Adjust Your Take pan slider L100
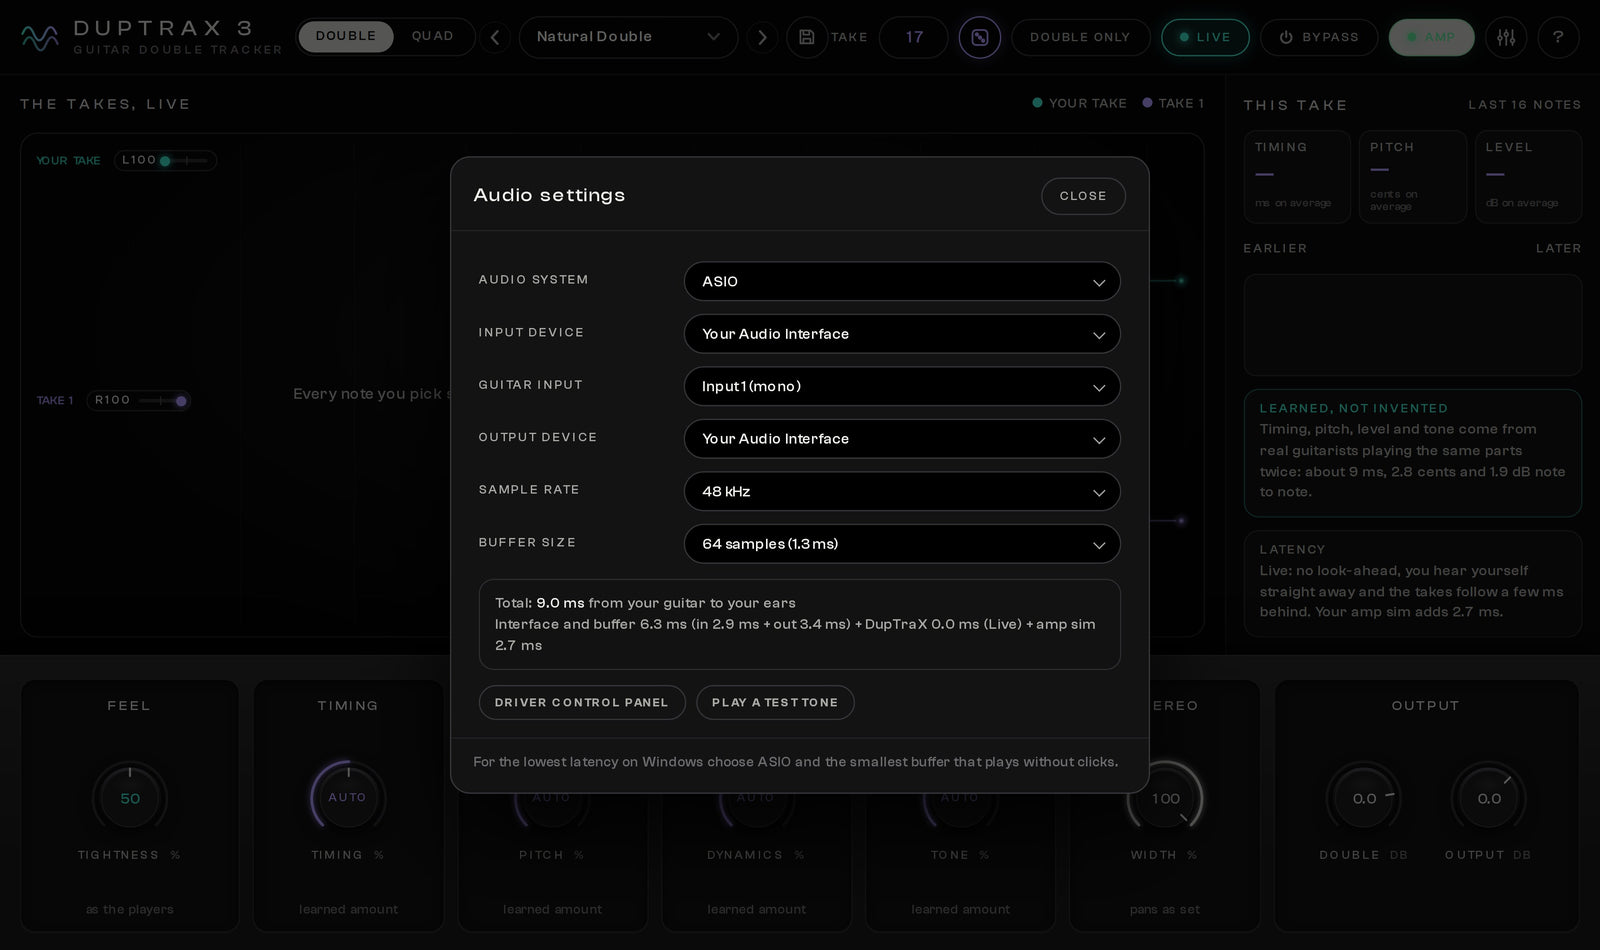Image resolution: width=1600 pixels, height=950 pixels. tap(165, 160)
